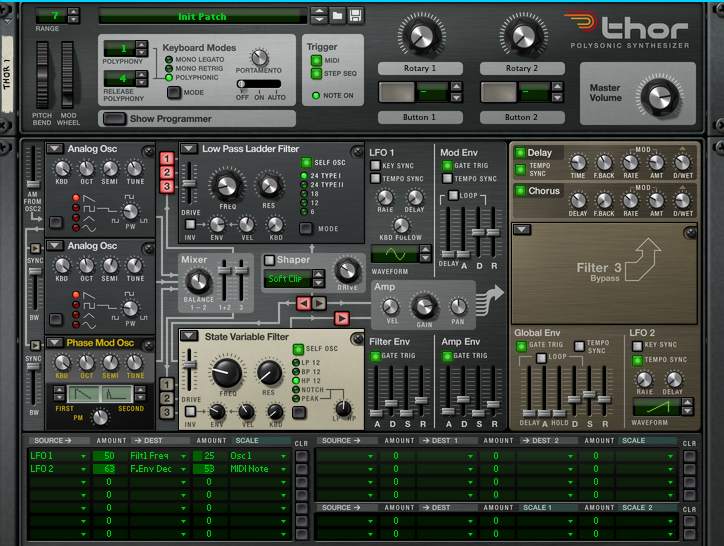This screenshot has width=724, height=546.
Task: Click the Low Pass Ladder Filter MODE button
Action: point(305,228)
